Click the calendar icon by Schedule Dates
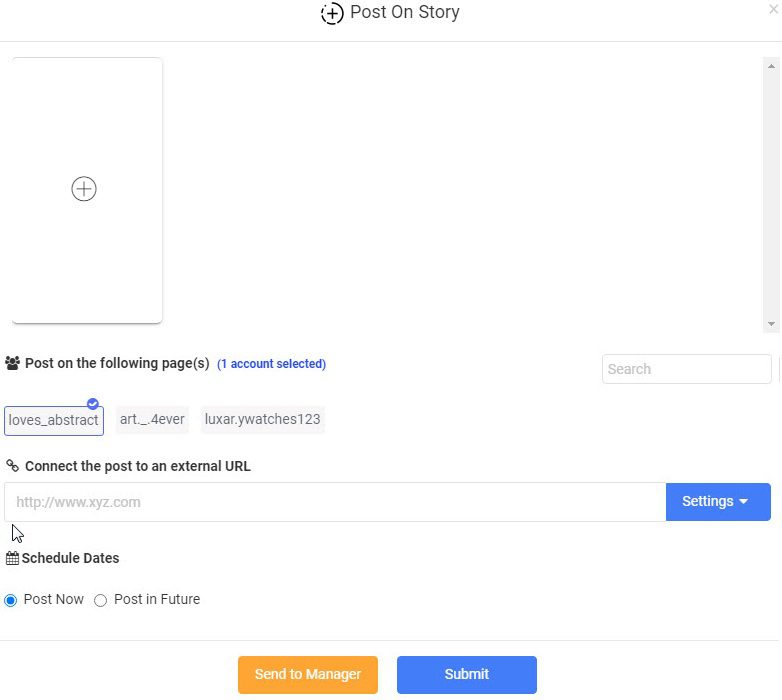782x700 pixels. coord(13,559)
